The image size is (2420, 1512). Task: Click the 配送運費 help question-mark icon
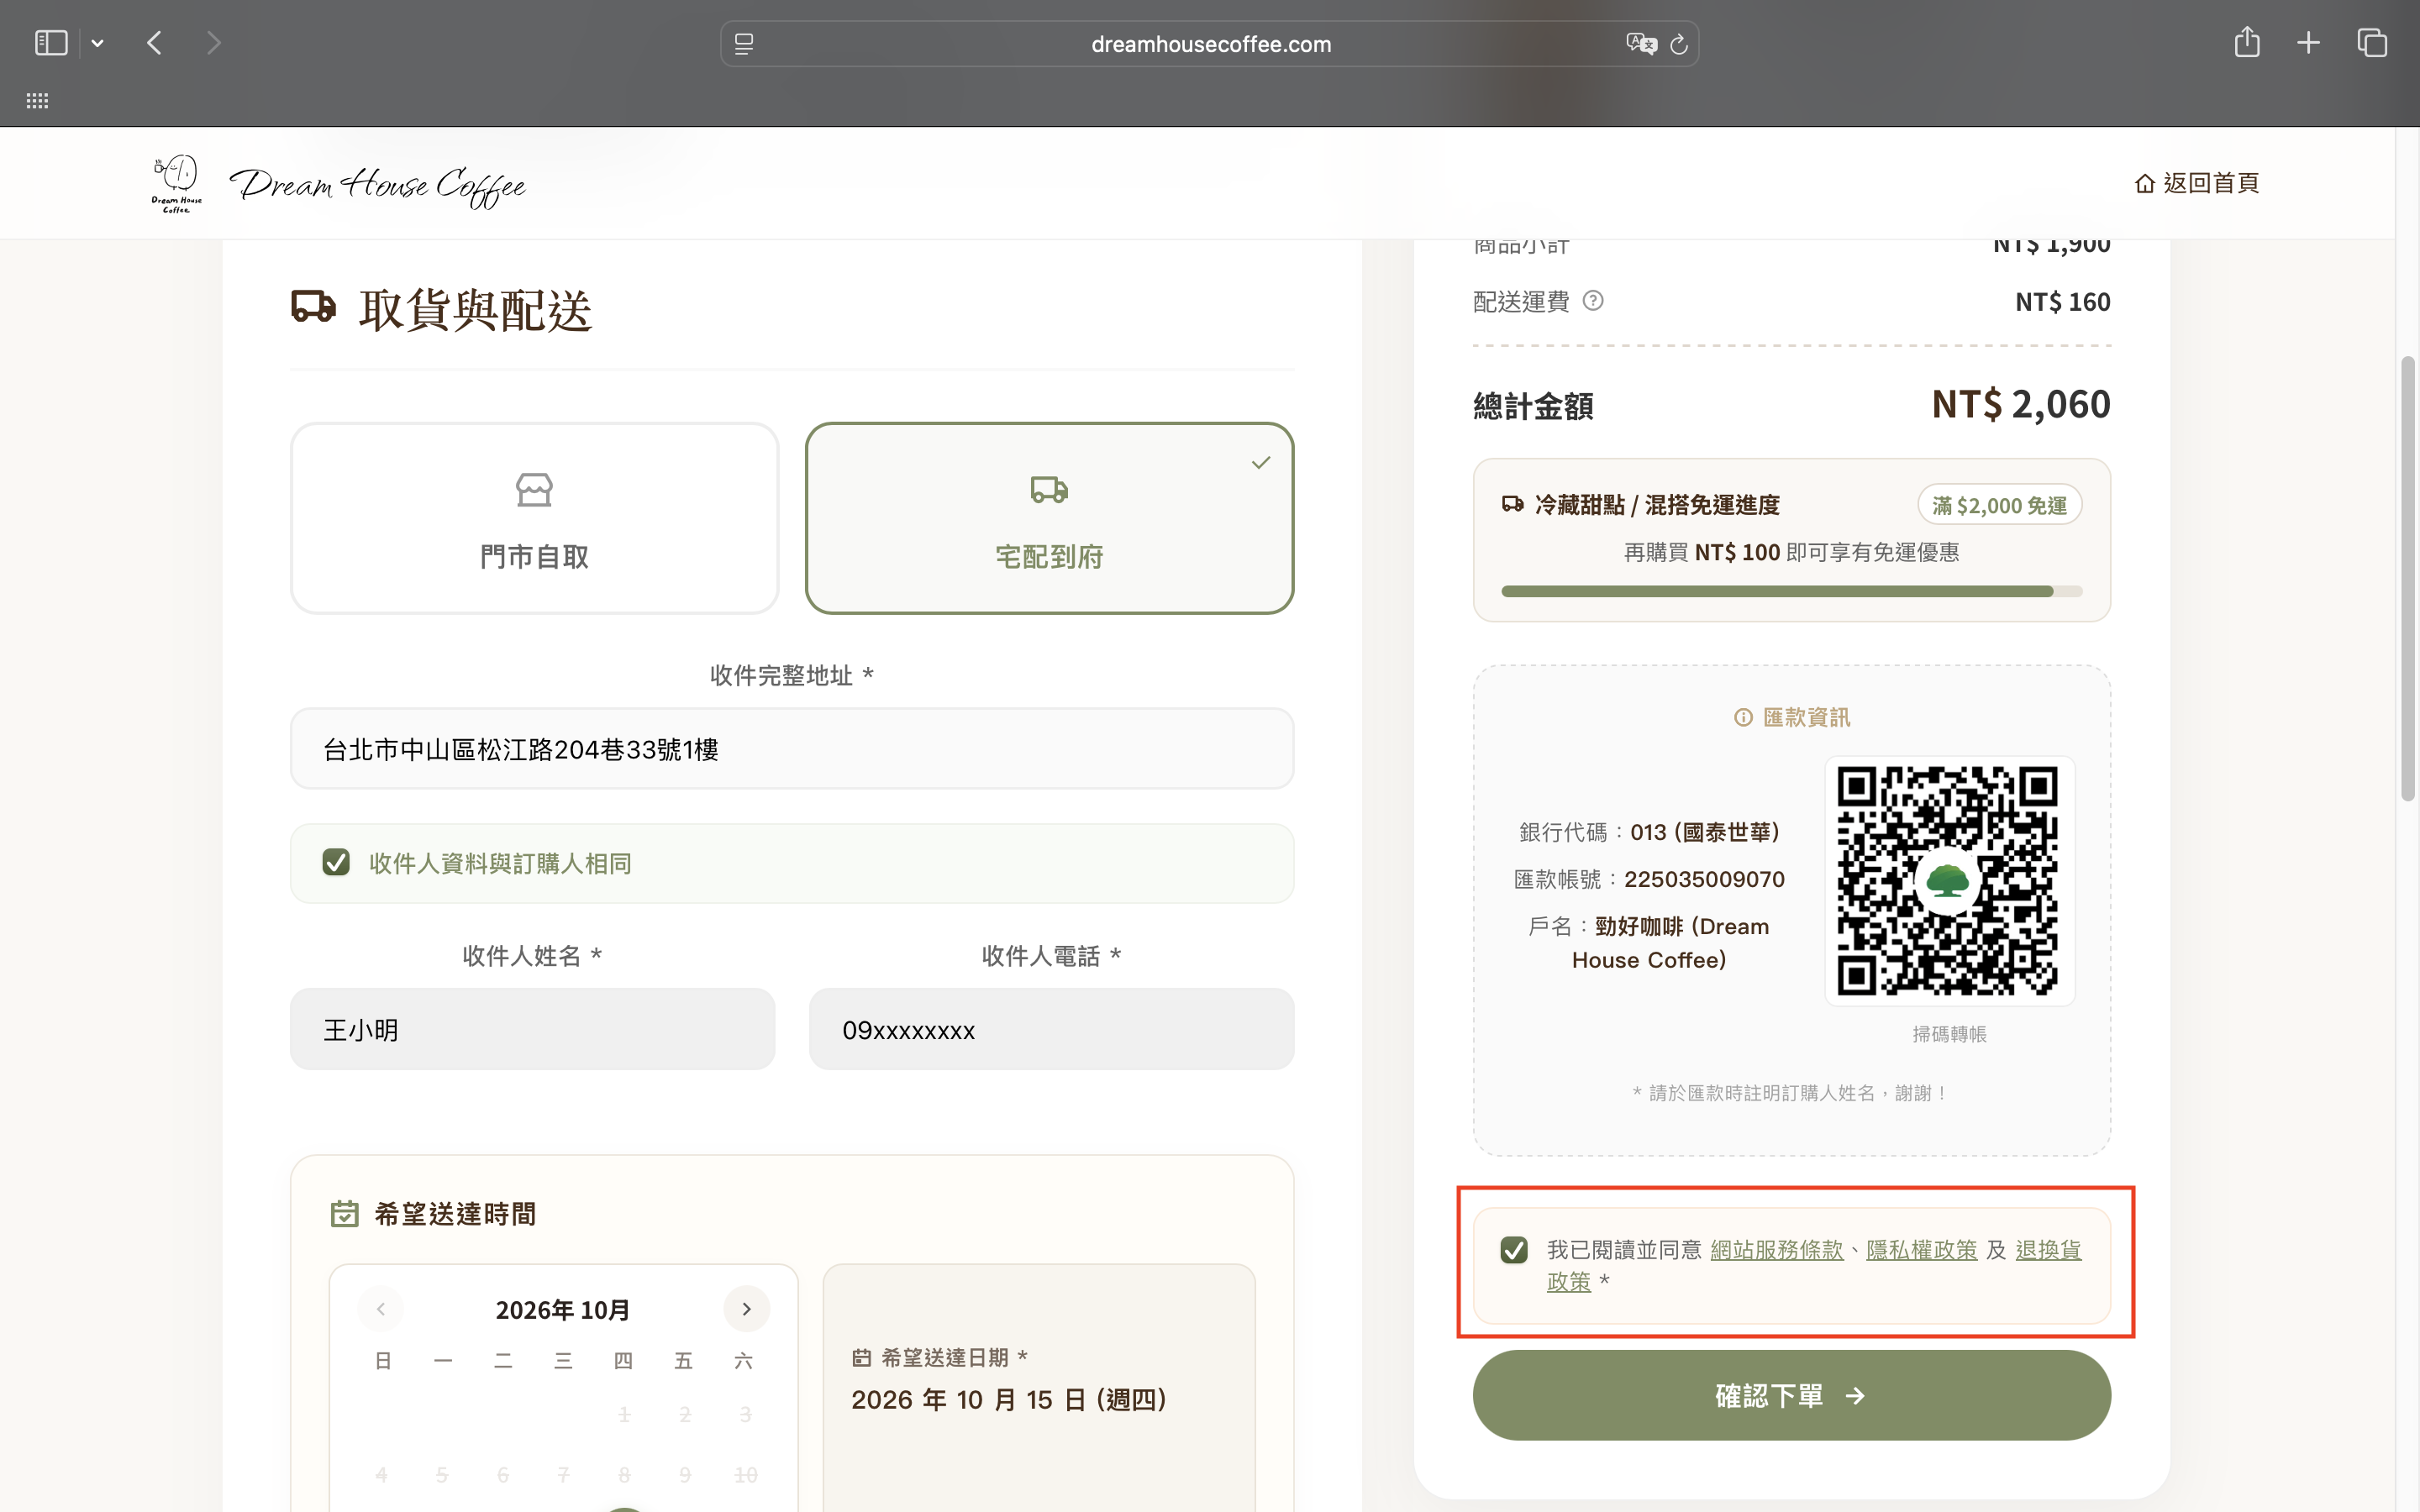1593,301
